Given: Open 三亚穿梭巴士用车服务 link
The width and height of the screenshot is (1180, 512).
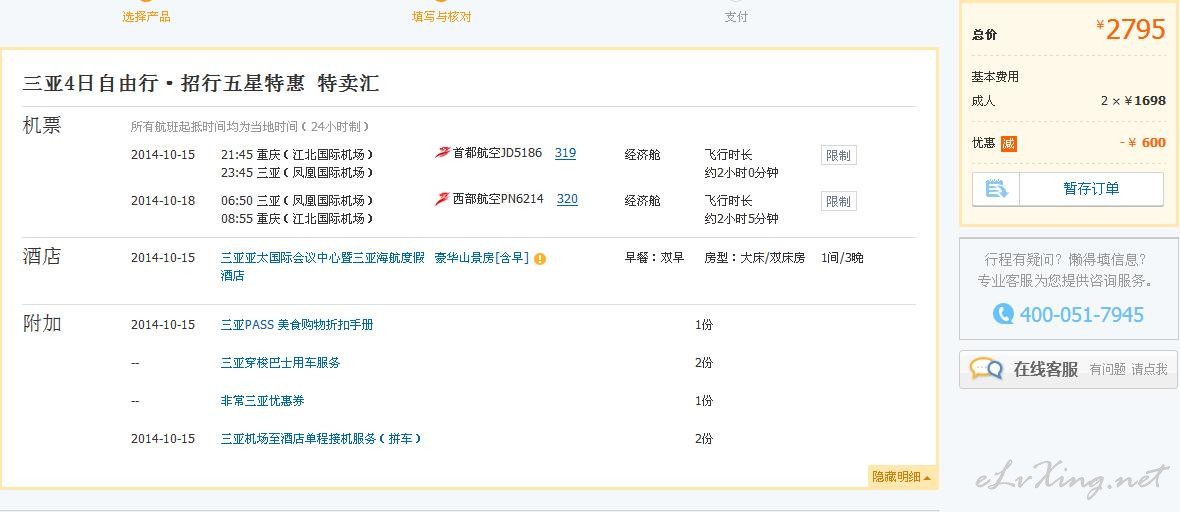Looking at the screenshot, I should 280,363.
